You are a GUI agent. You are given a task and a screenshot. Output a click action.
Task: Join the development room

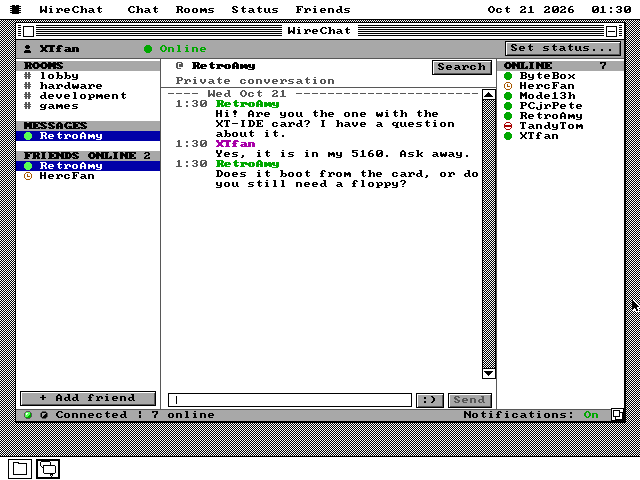click(x=88, y=96)
